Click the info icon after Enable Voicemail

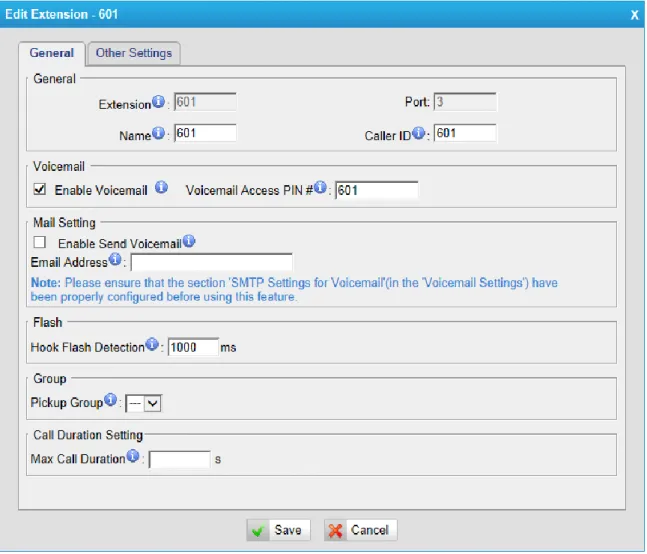click(161, 187)
